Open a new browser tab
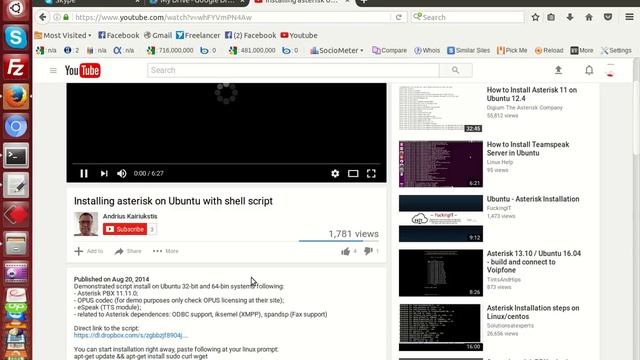 pyautogui.click(x=364, y=2)
